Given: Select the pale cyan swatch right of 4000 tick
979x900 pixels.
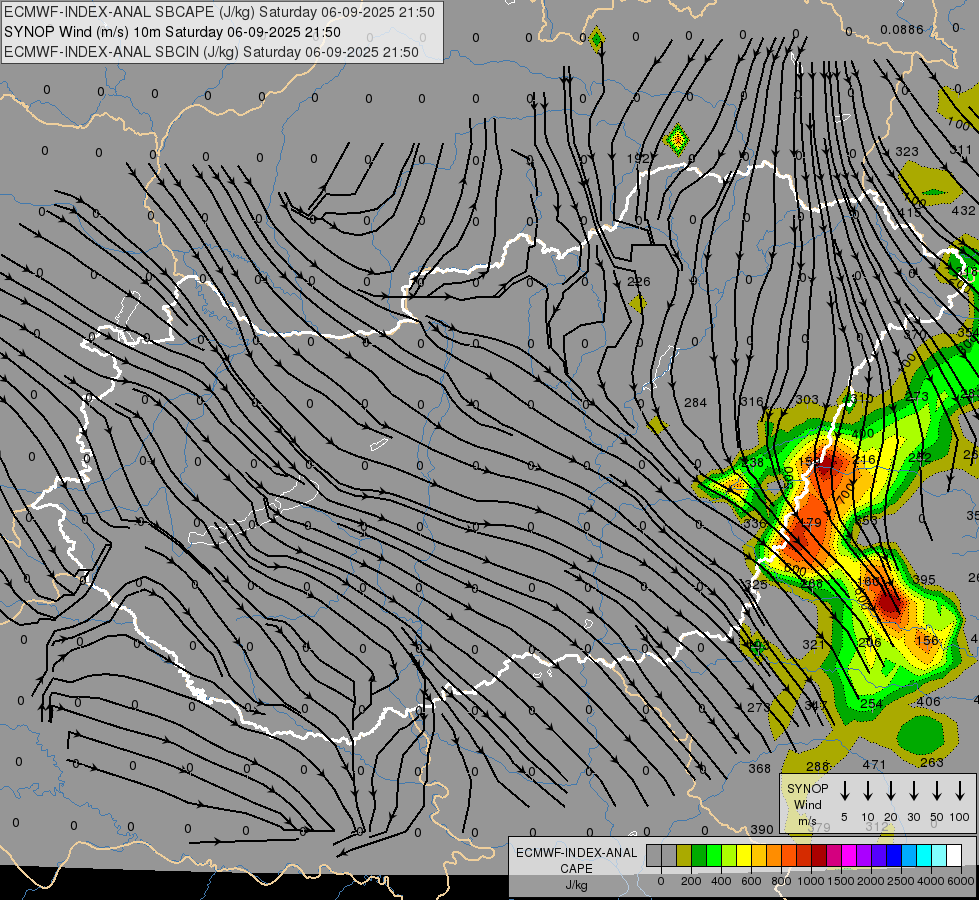Looking at the screenshot, I should (x=938, y=856).
